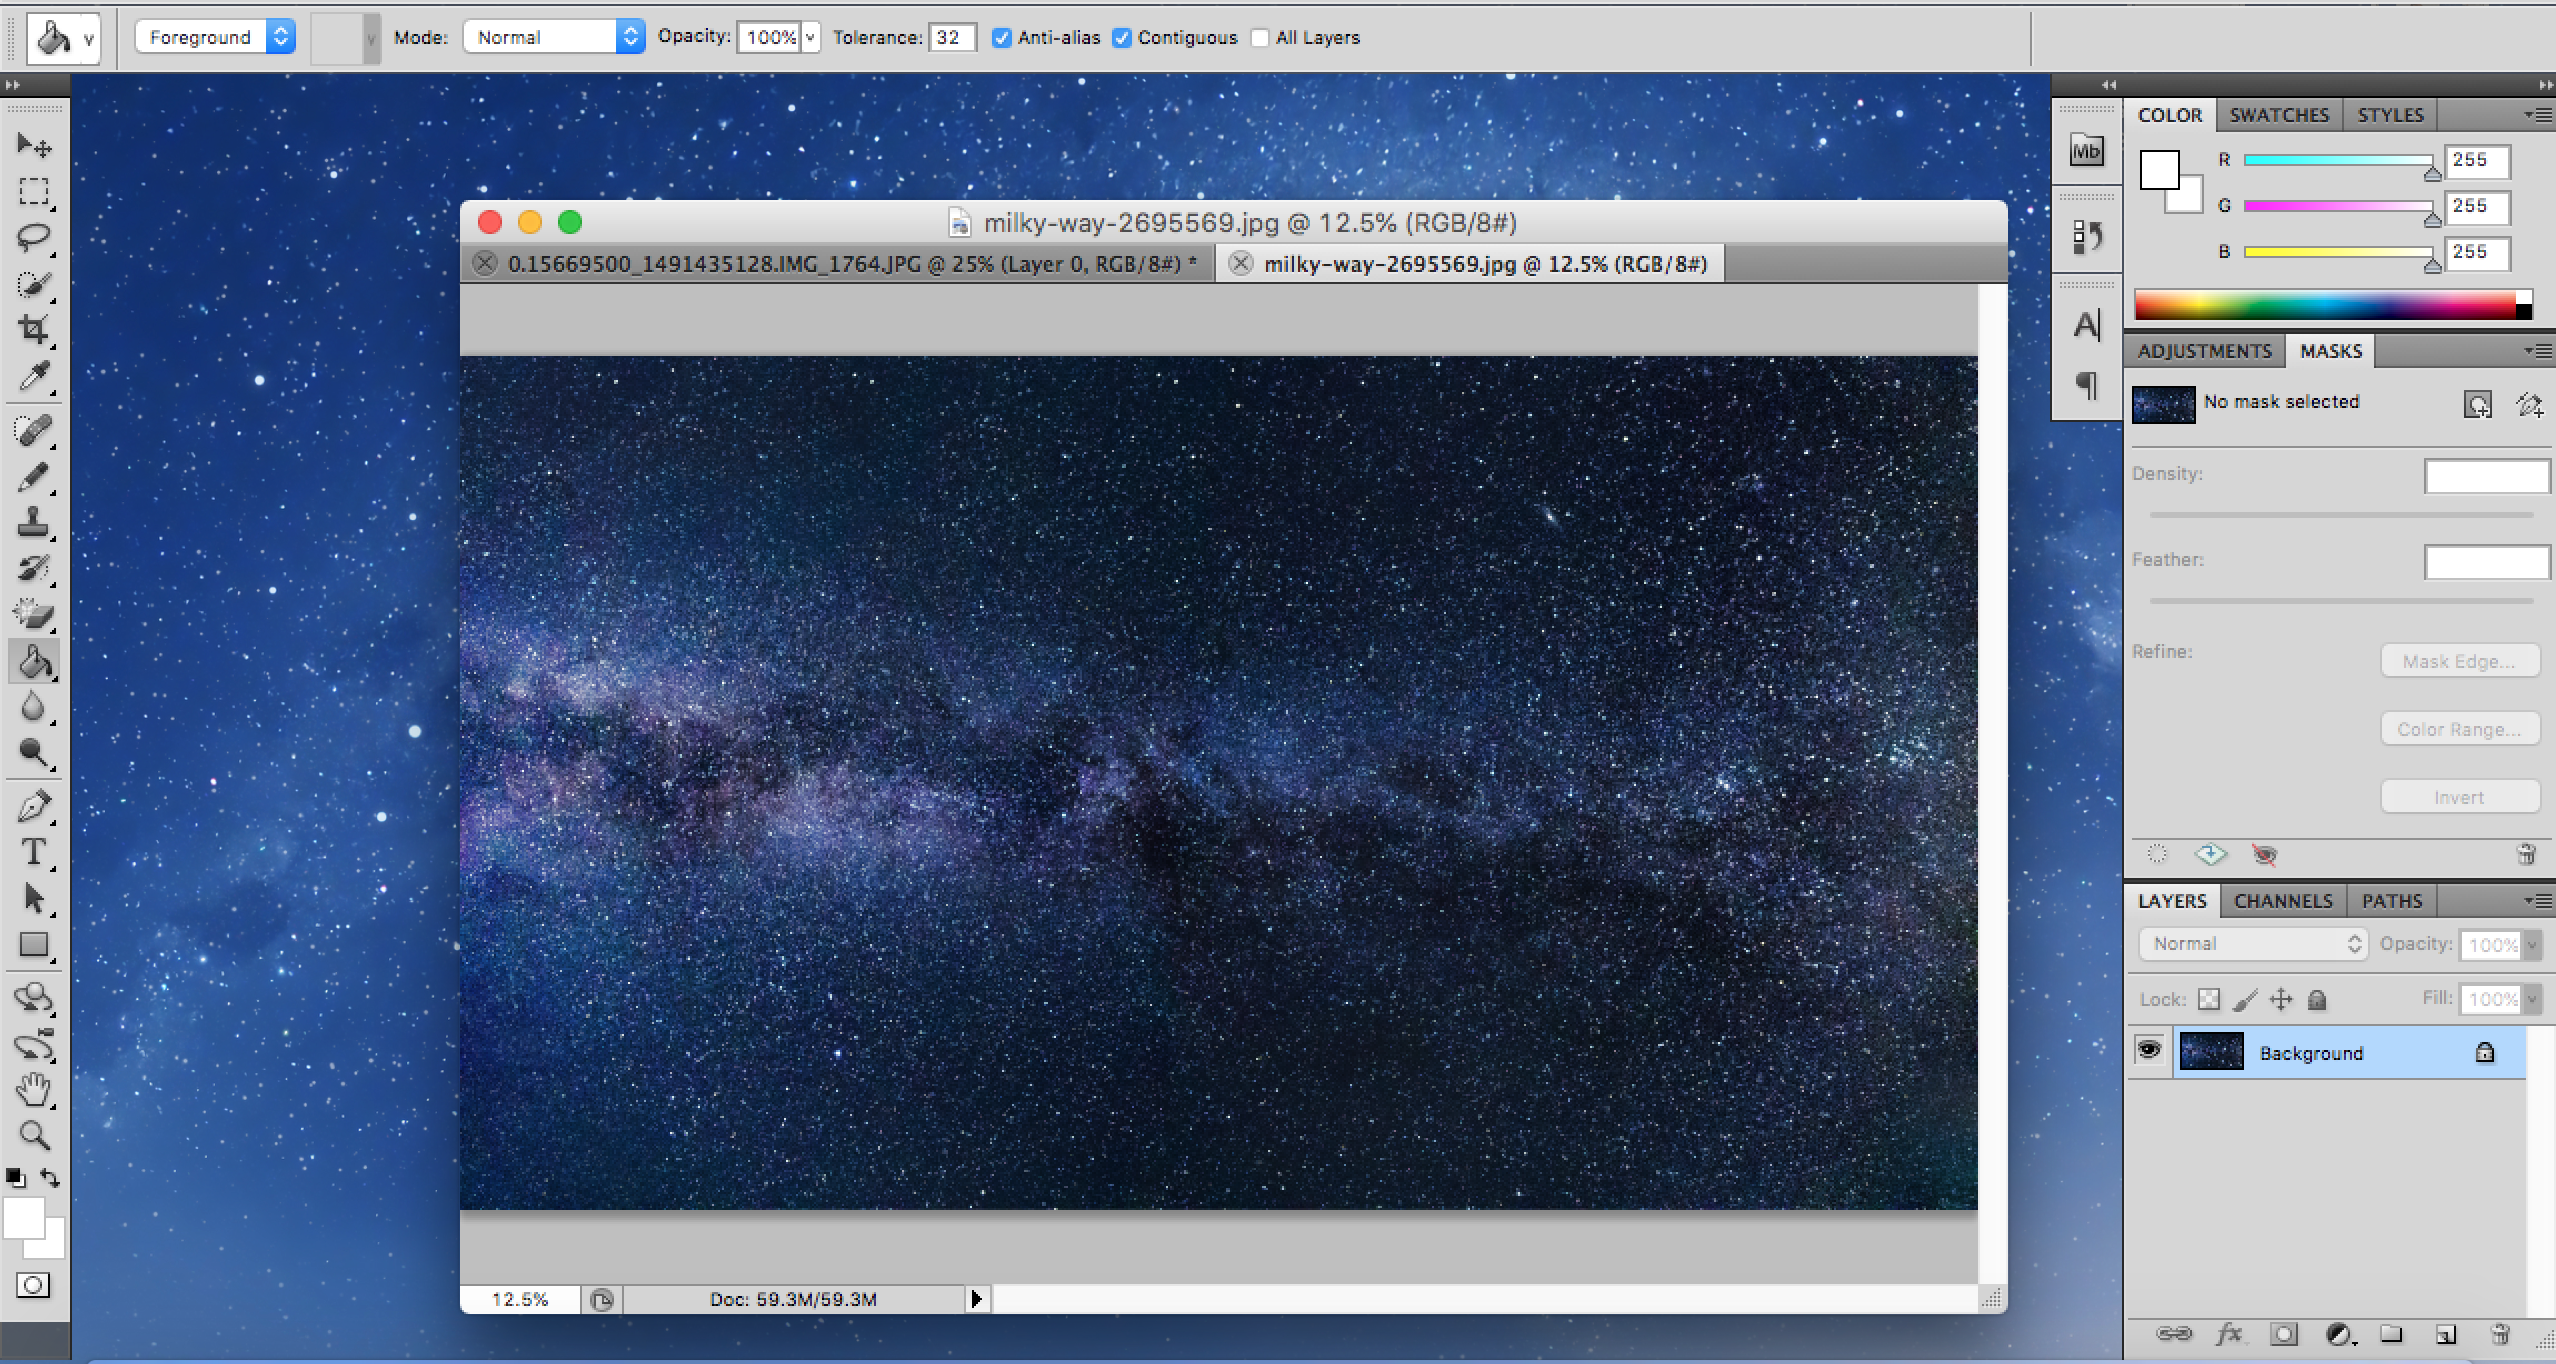Select the Quick Selection tool

pyautogui.click(x=34, y=284)
